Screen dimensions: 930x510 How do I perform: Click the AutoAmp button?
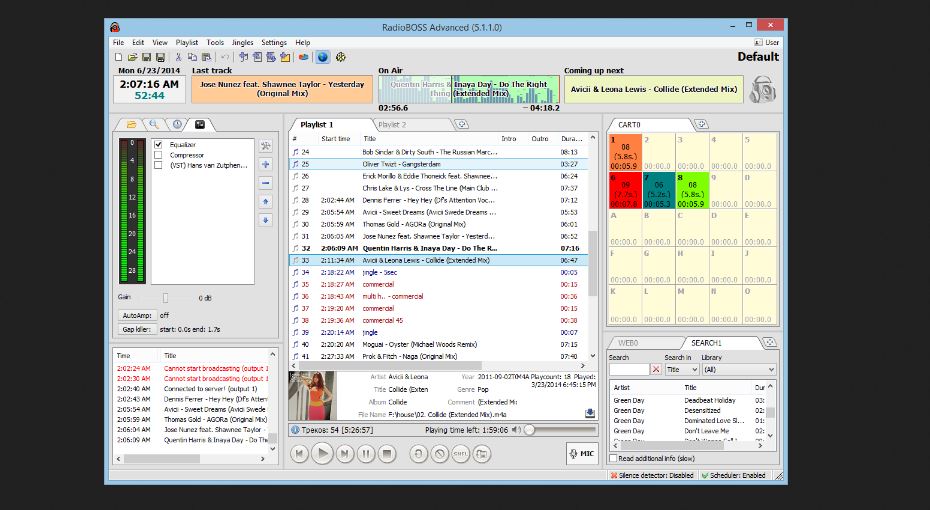click(x=137, y=315)
